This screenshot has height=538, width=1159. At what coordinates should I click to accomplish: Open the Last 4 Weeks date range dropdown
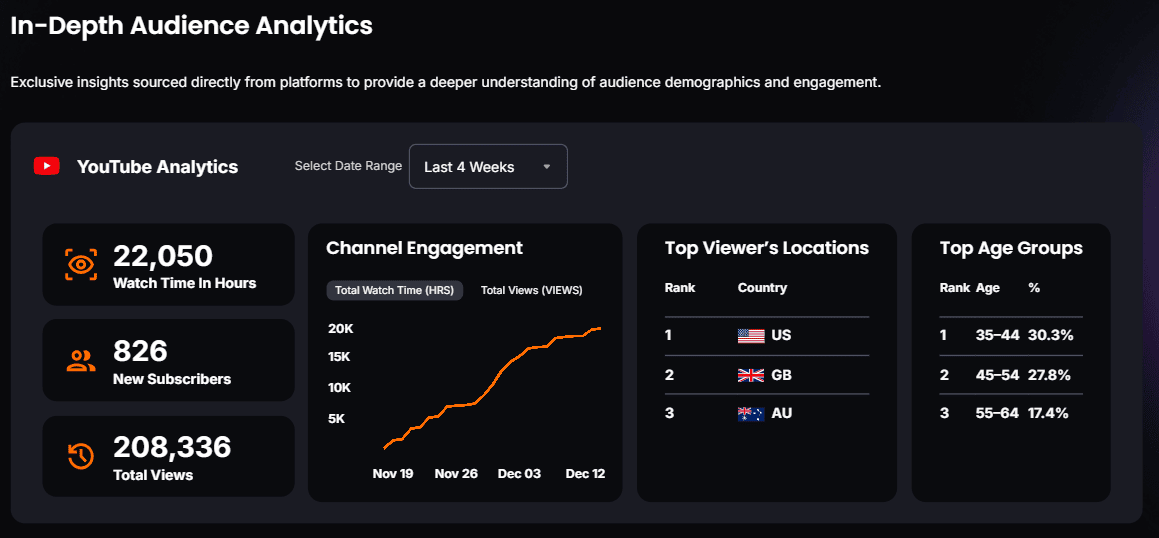(487, 167)
